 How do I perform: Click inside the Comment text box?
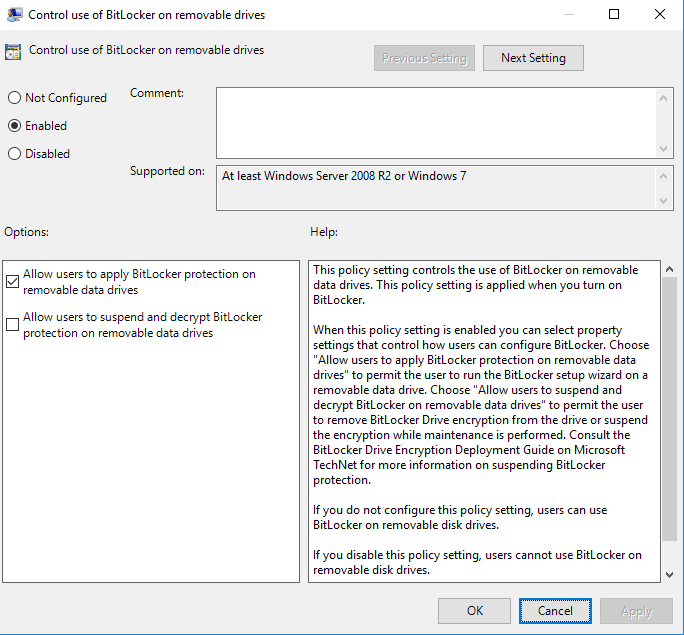coord(436,123)
